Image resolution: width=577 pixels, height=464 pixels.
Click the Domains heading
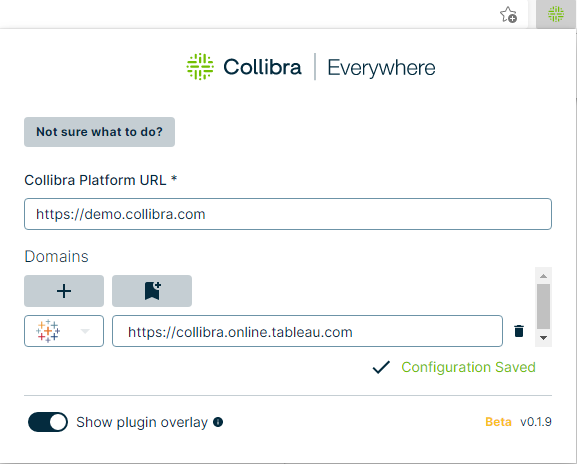[x=56, y=256]
